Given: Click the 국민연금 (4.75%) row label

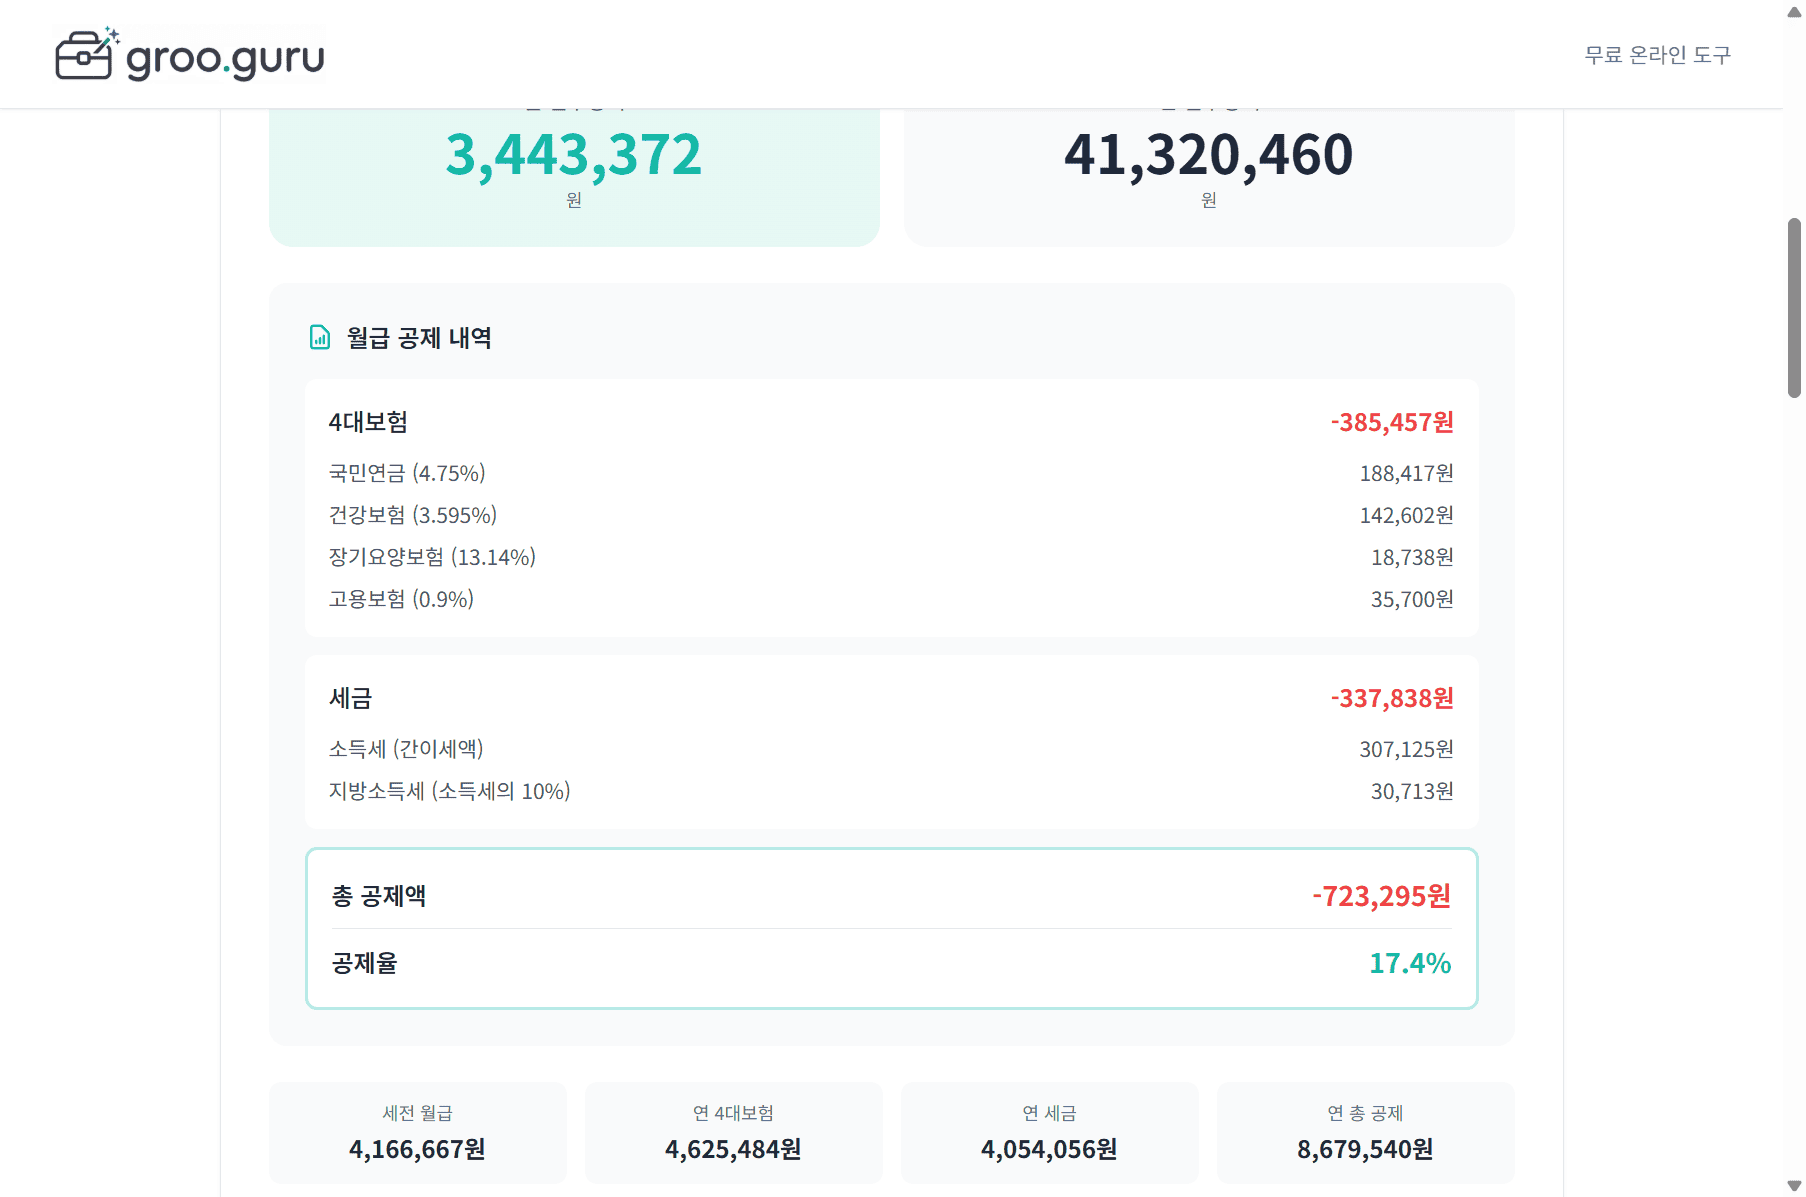Looking at the screenshot, I should 407,473.
